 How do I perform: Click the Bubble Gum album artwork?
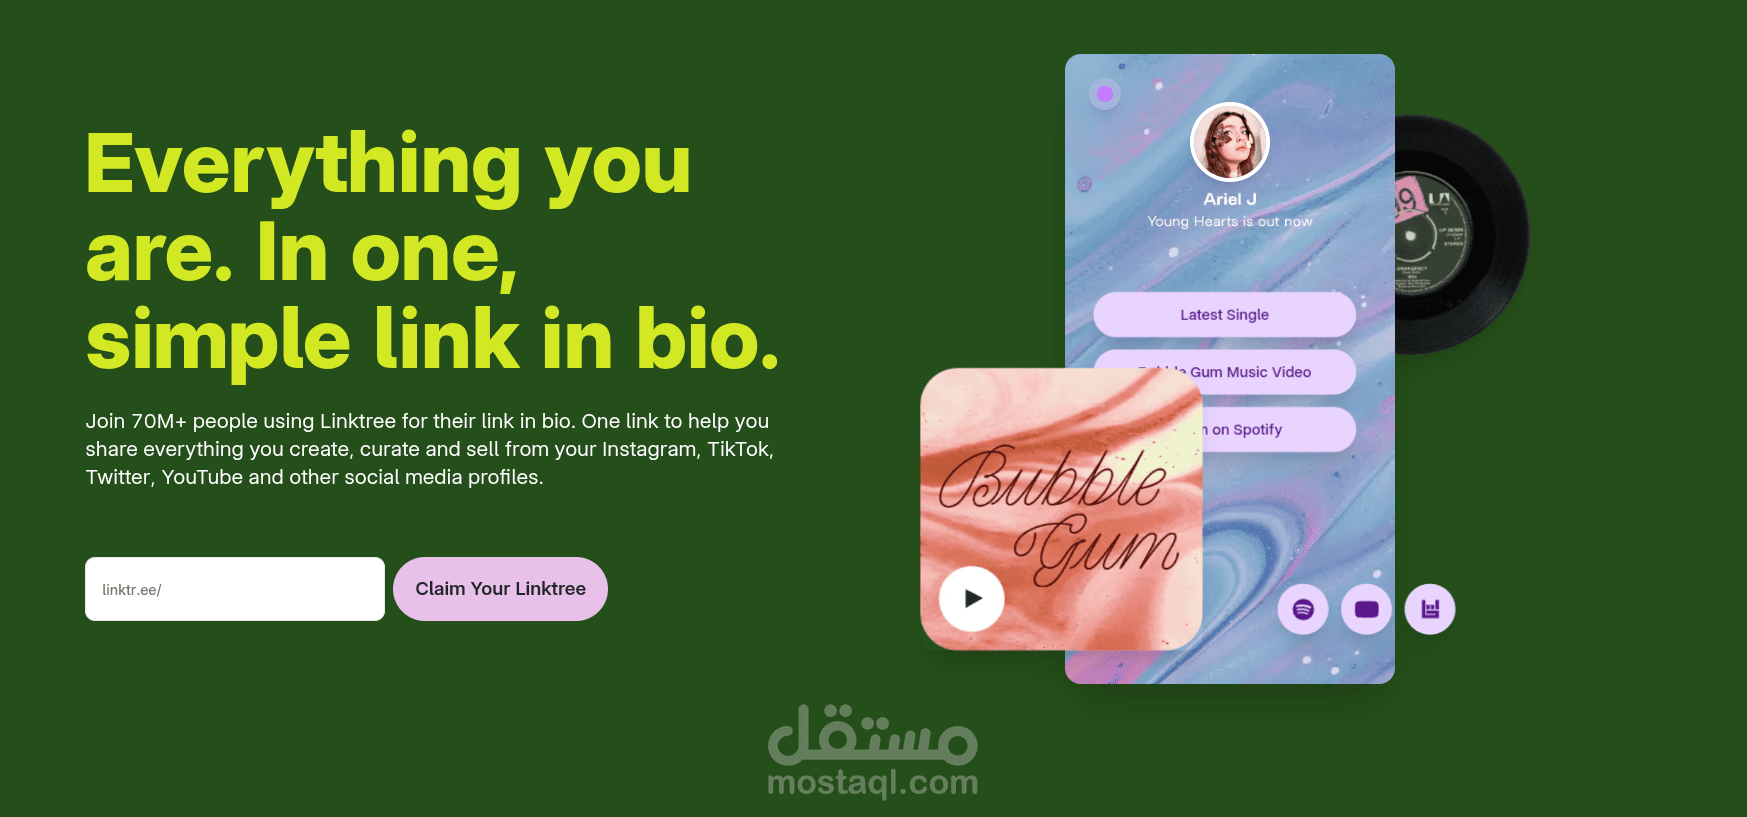click(1061, 509)
